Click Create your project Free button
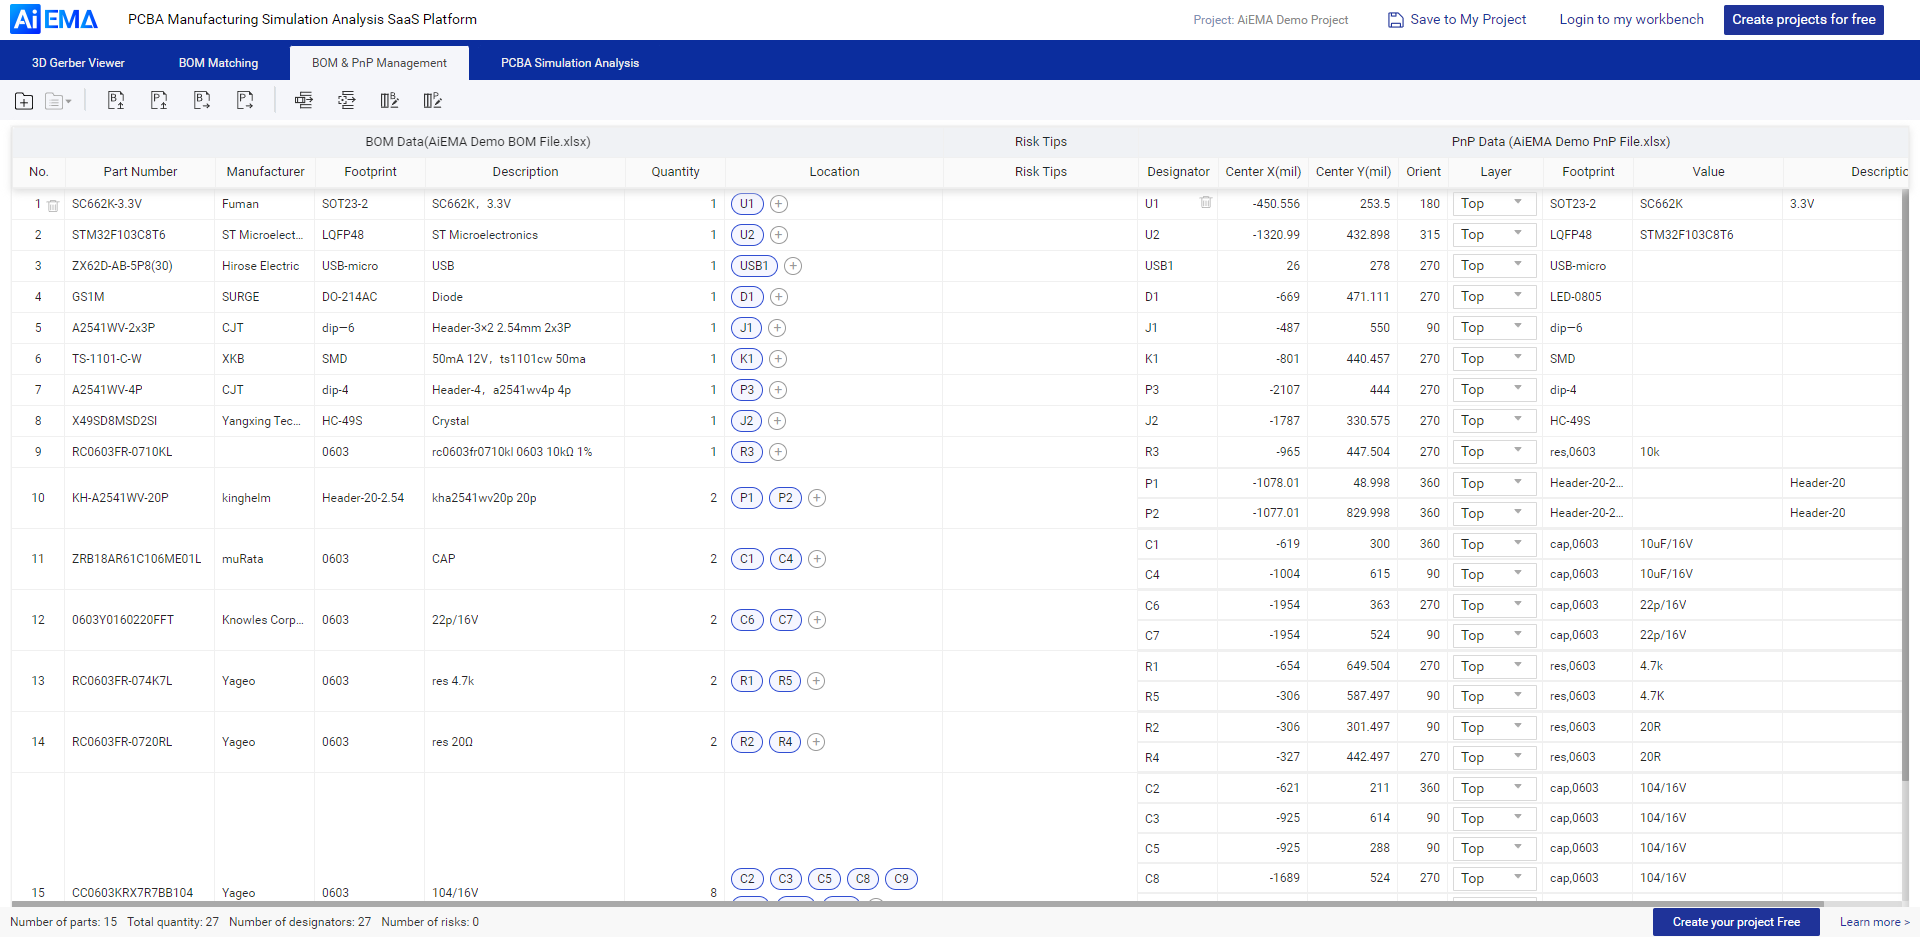Screen dimensions: 1920x937 1736,922
